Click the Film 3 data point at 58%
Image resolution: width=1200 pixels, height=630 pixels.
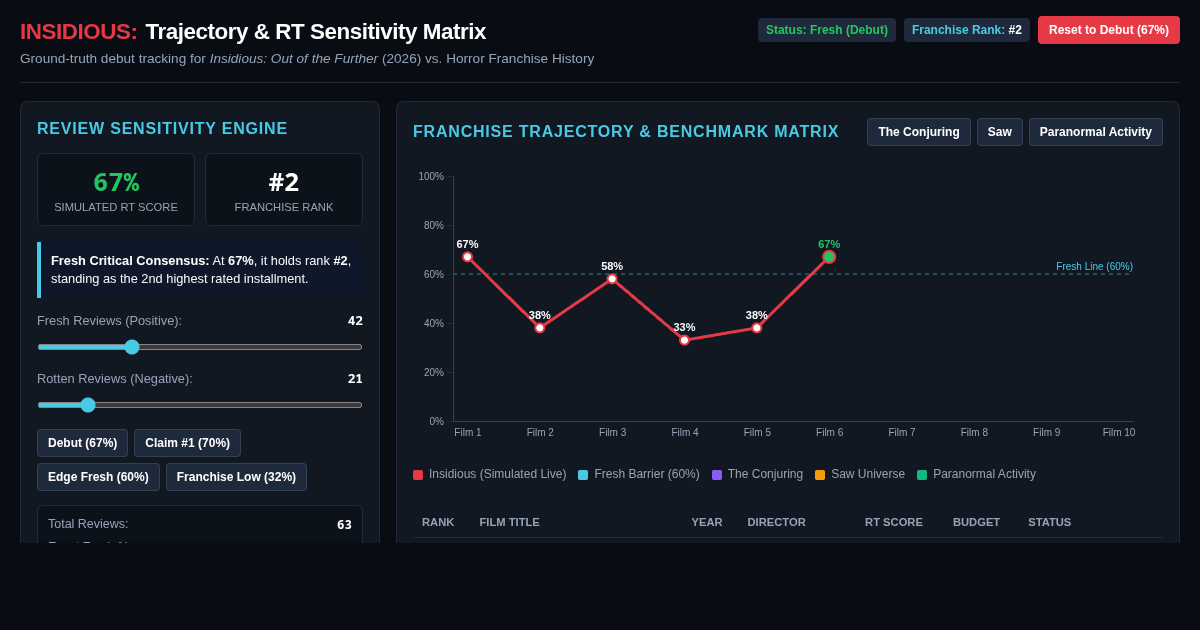612,279
